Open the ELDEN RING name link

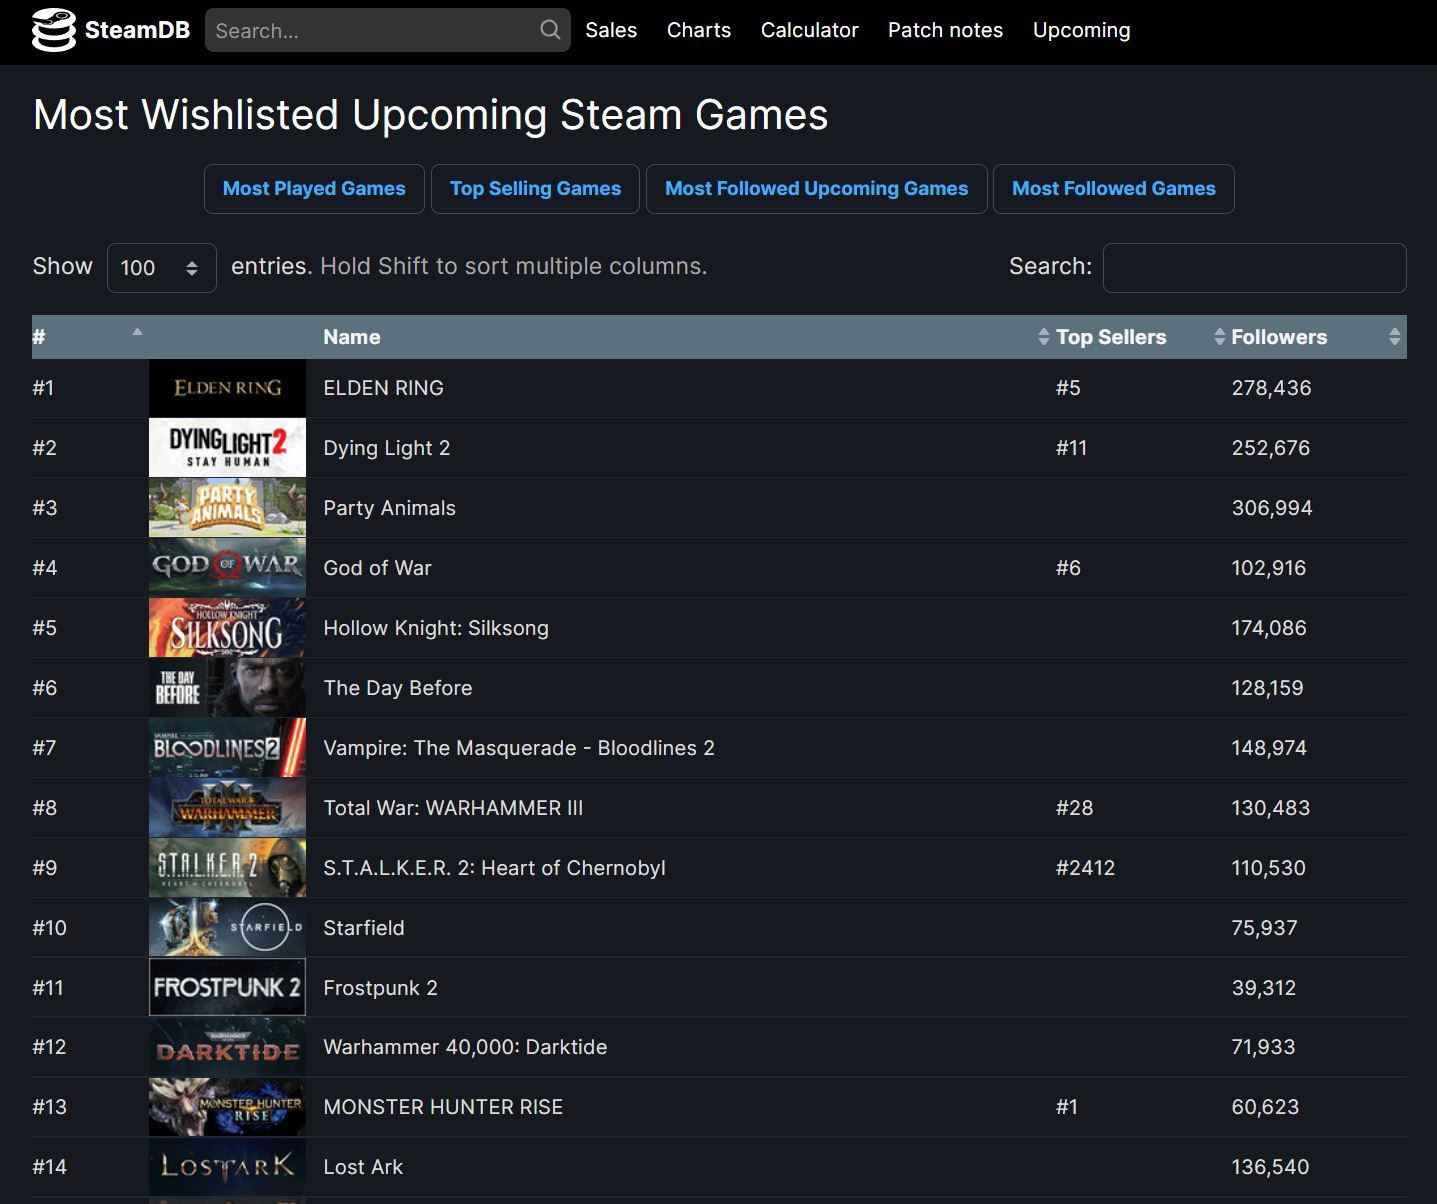point(383,388)
